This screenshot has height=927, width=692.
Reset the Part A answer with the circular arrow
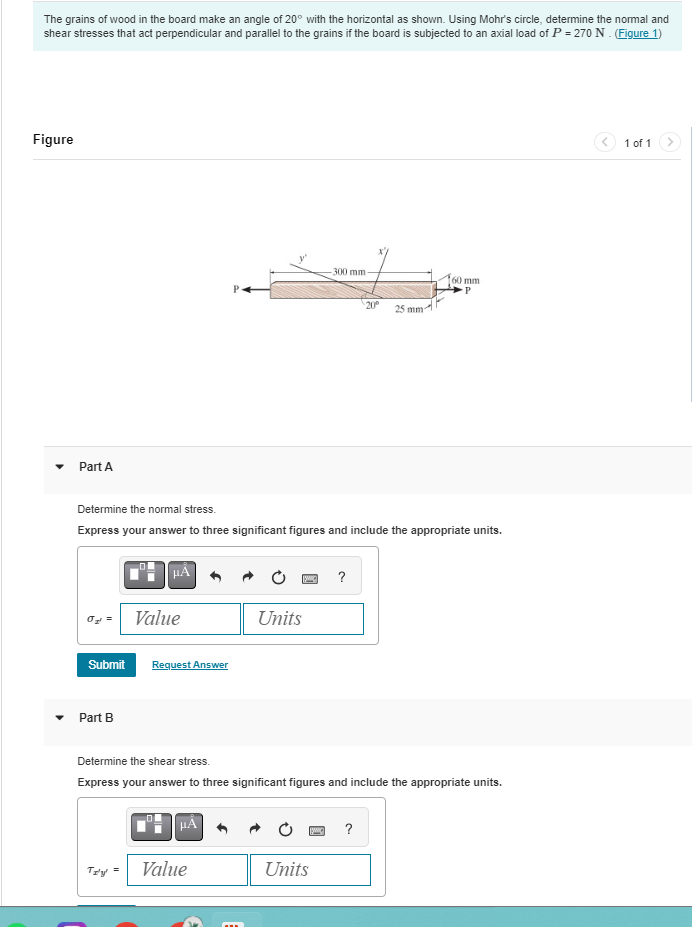(x=278, y=575)
